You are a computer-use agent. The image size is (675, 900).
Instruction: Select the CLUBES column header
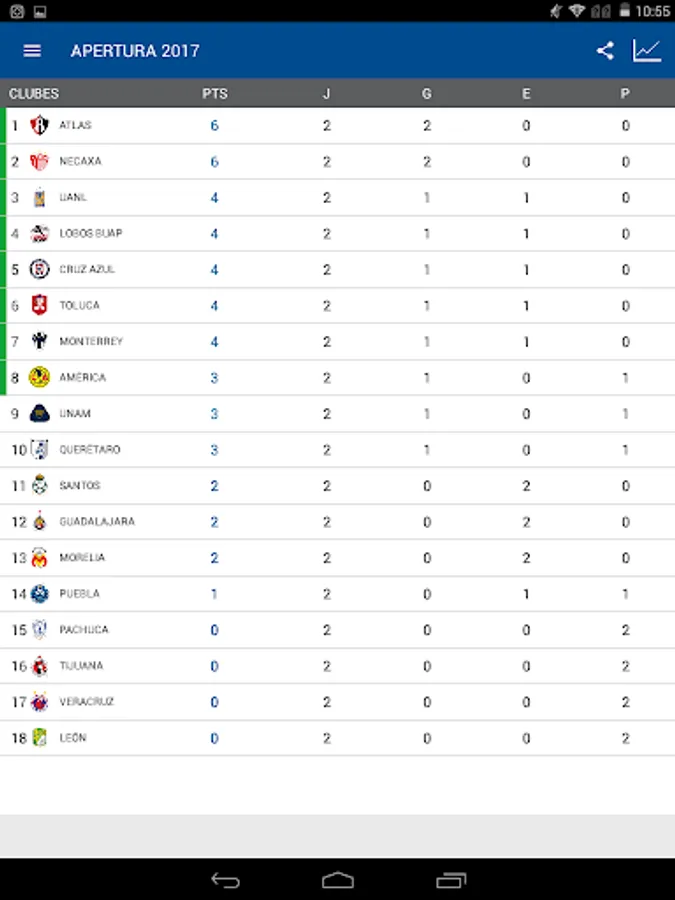tap(34, 94)
